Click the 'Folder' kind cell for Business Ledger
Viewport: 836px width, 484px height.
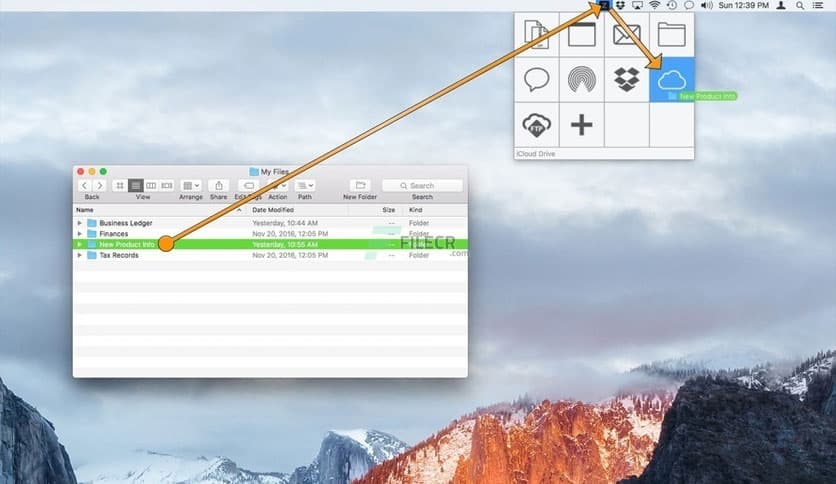click(419, 223)
